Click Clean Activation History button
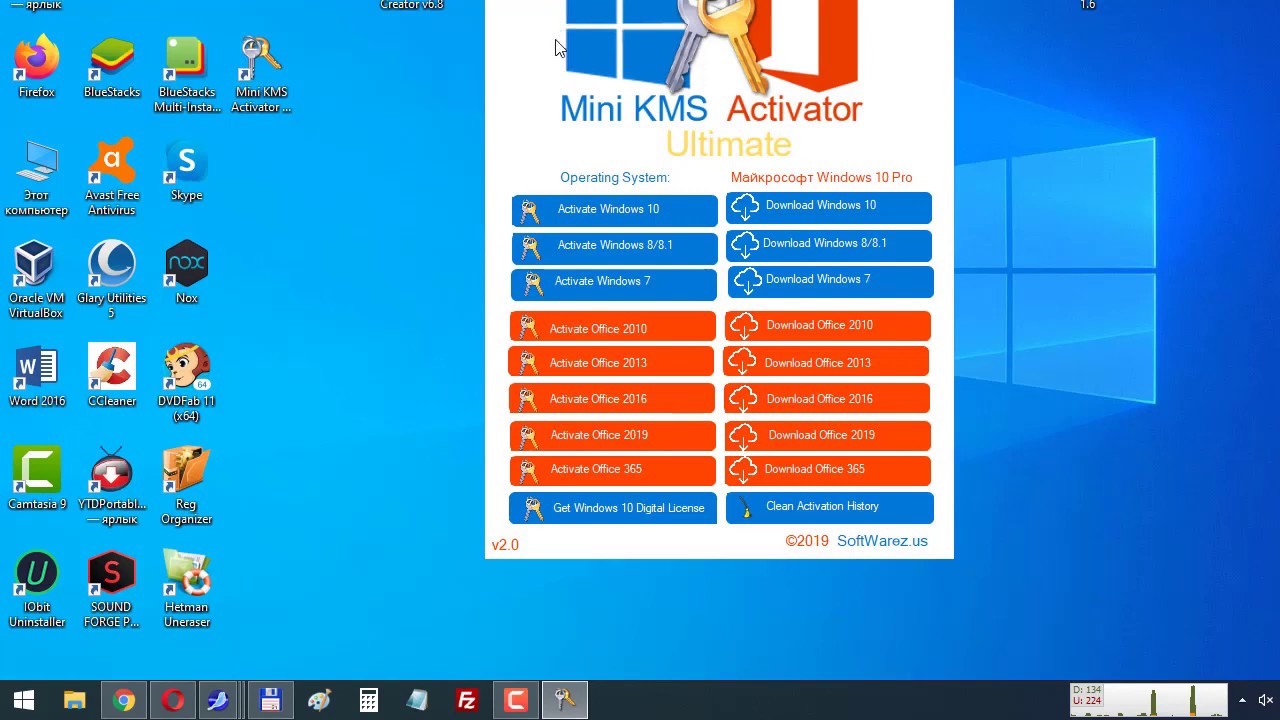The height and width of the screenshot is (720, 1280). [x=830, y=508]
